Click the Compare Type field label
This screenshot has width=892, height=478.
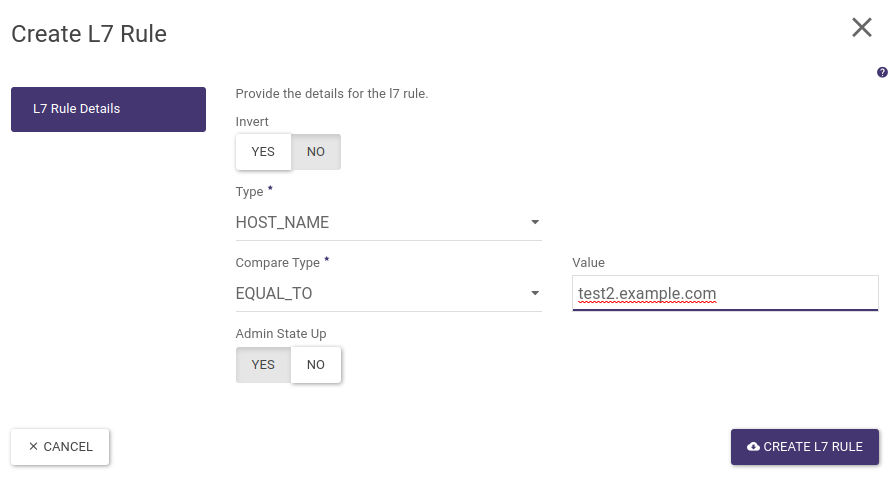pyautogui.click(x=277, y=263)
